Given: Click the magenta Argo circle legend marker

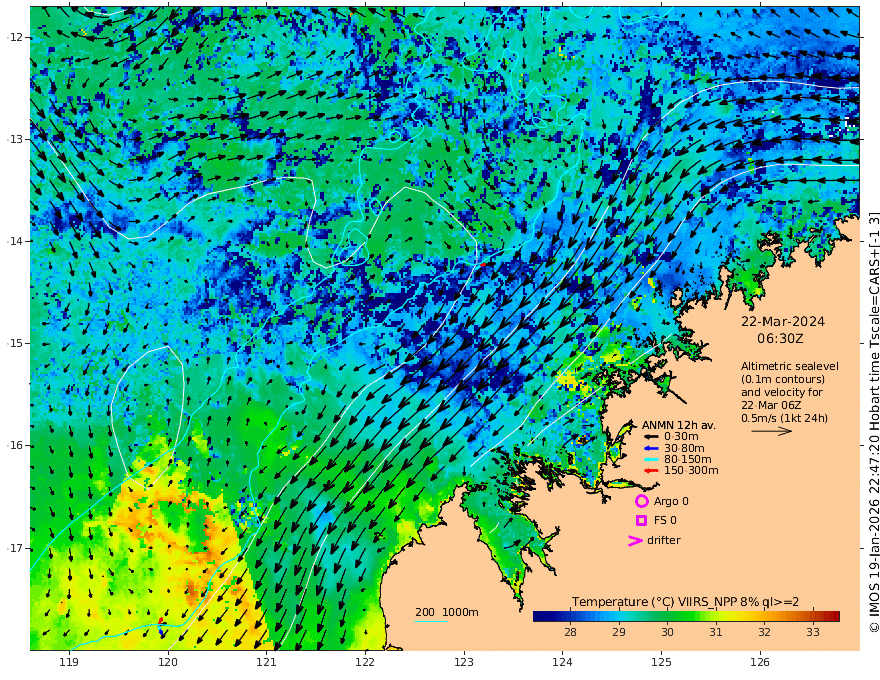Looking at the screenshot, I should (641, 501).
